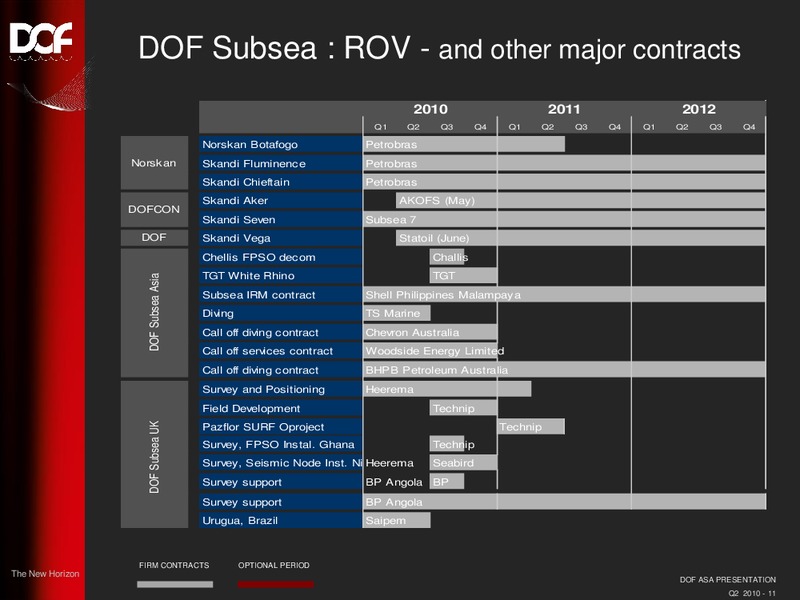Click the 'DOF' group label next to Skandi Vega
Image resolution: width=800 pixels, height=600 pixels.
tap(154, 237)
